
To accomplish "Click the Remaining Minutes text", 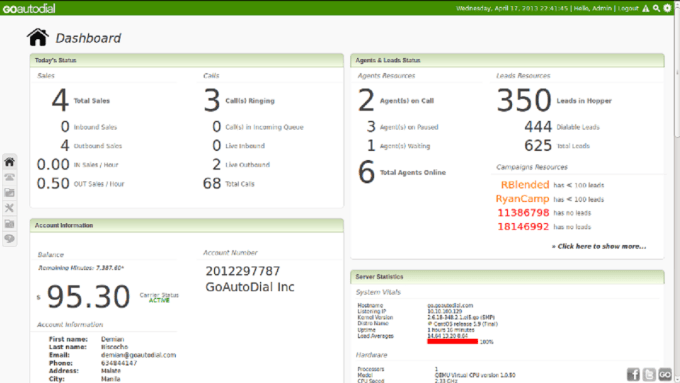I will [x=81, y=268].
